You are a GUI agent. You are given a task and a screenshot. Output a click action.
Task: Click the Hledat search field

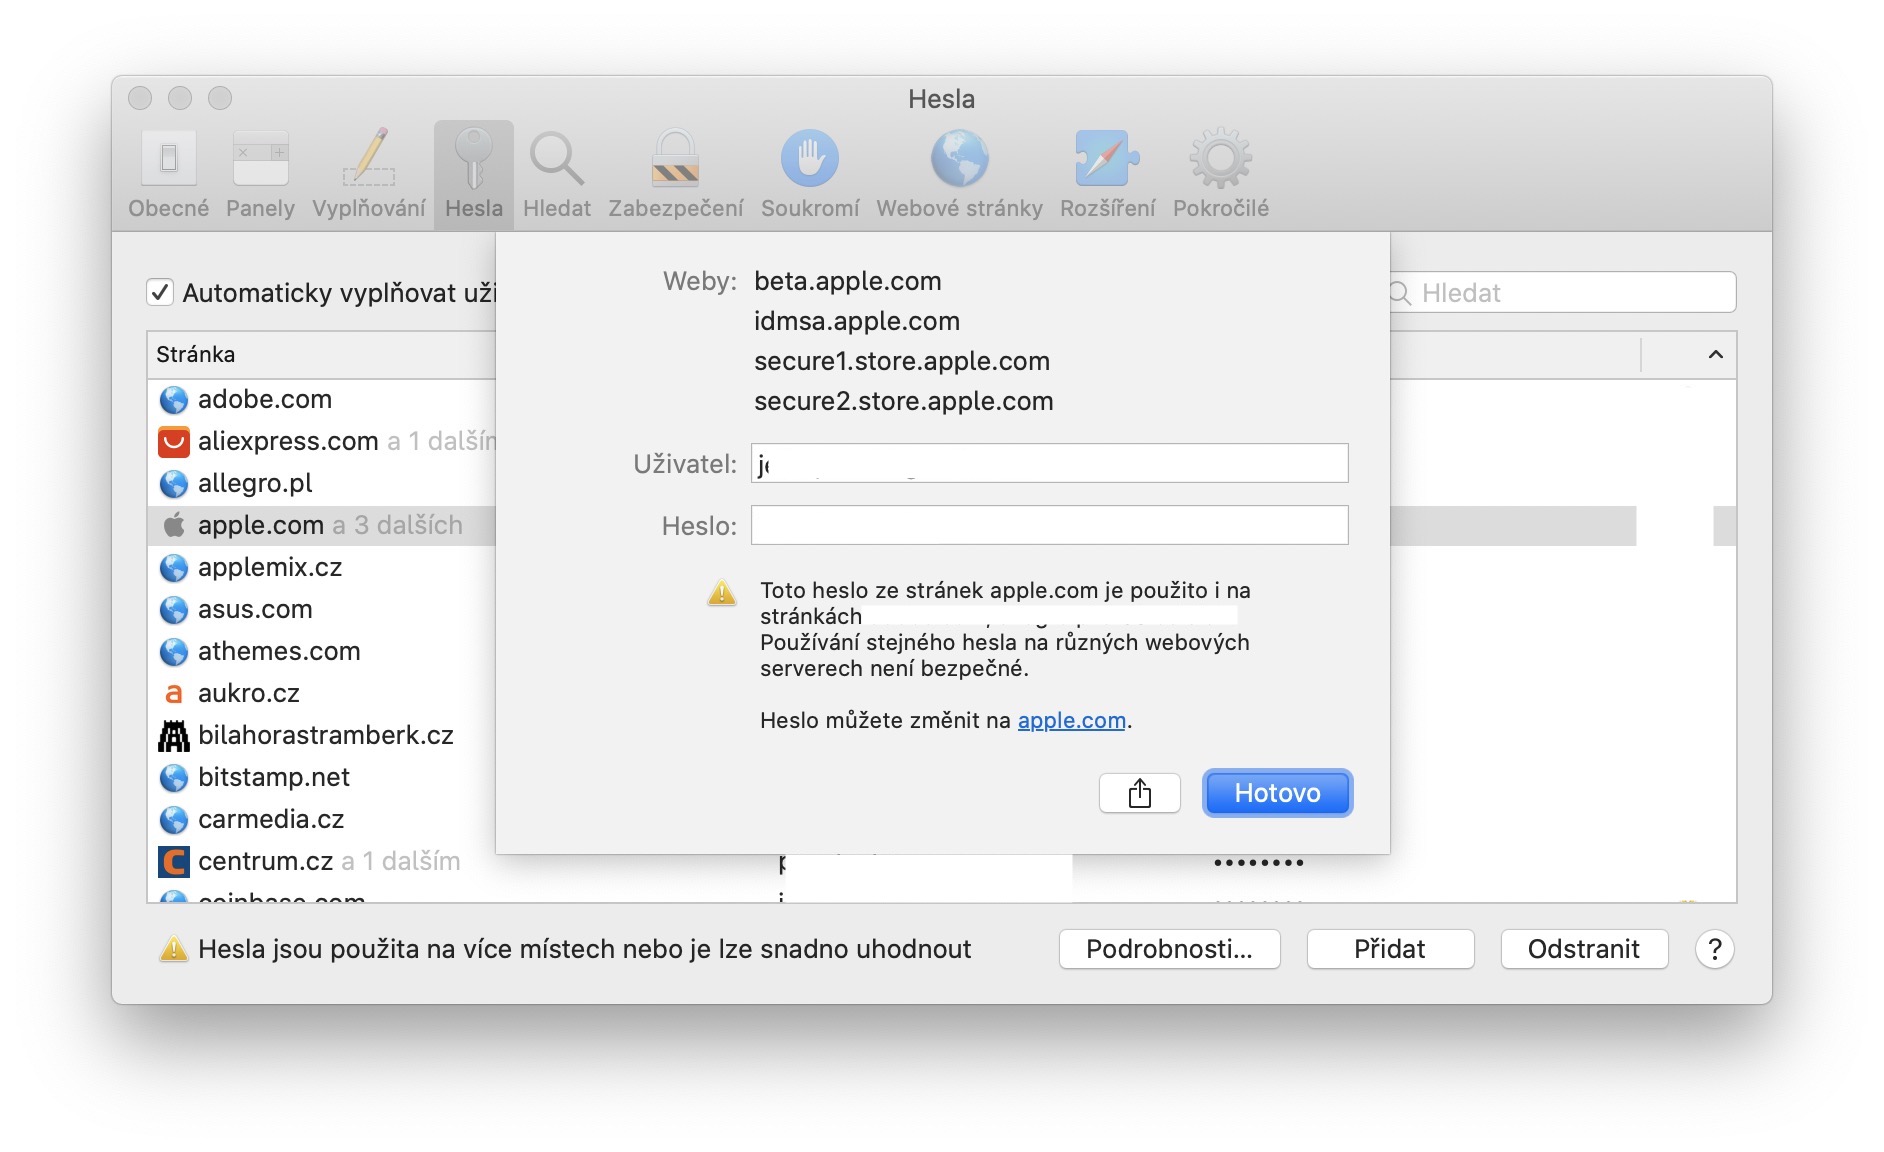tap(1563, 293)
